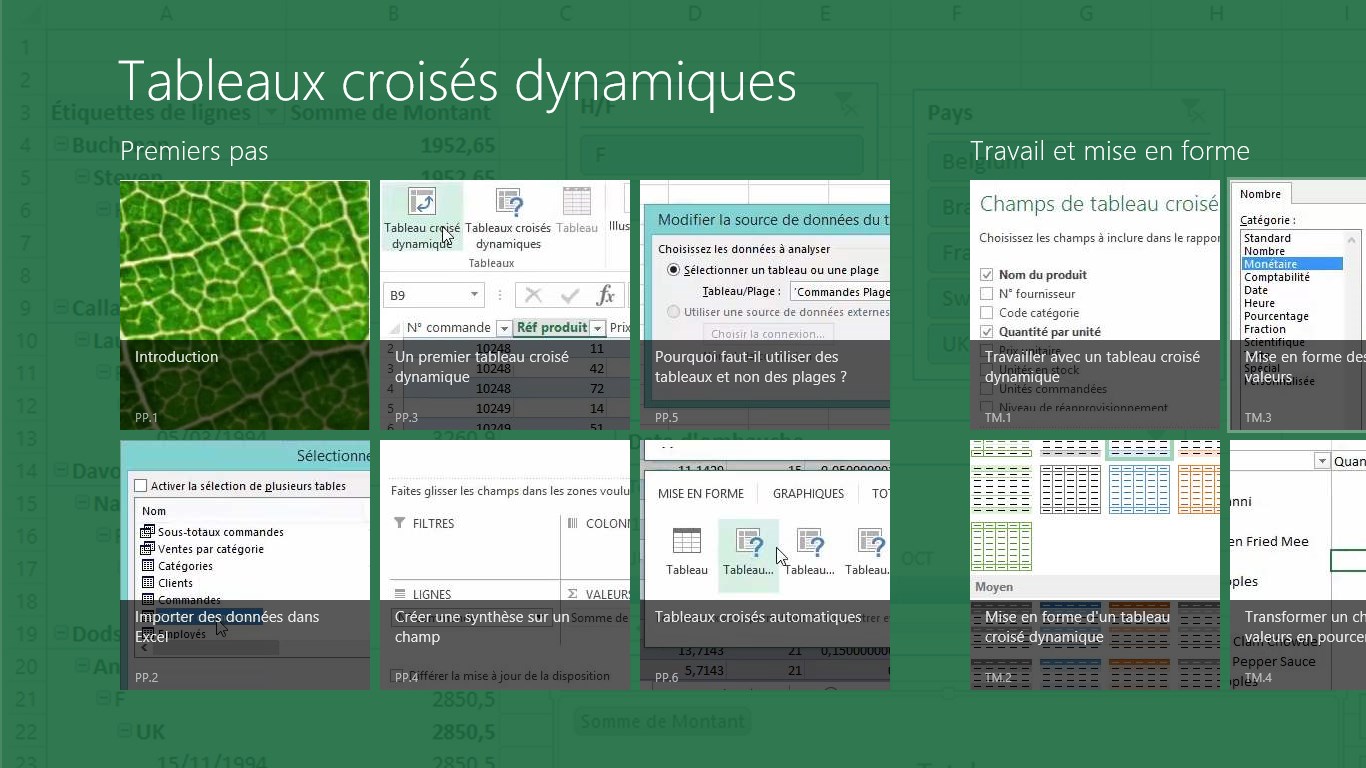Click the fx insert function icon
Image resolution: width=1366 pixels, height=768 pixels.
point(605,295)
